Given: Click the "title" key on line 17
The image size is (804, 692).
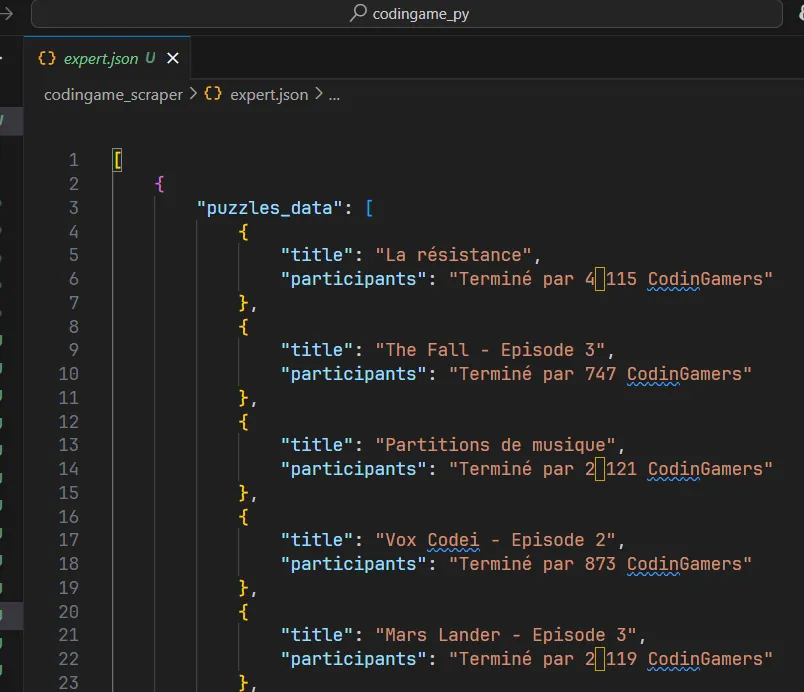Looking at the screenshot, I should click(x=317, y=540).
